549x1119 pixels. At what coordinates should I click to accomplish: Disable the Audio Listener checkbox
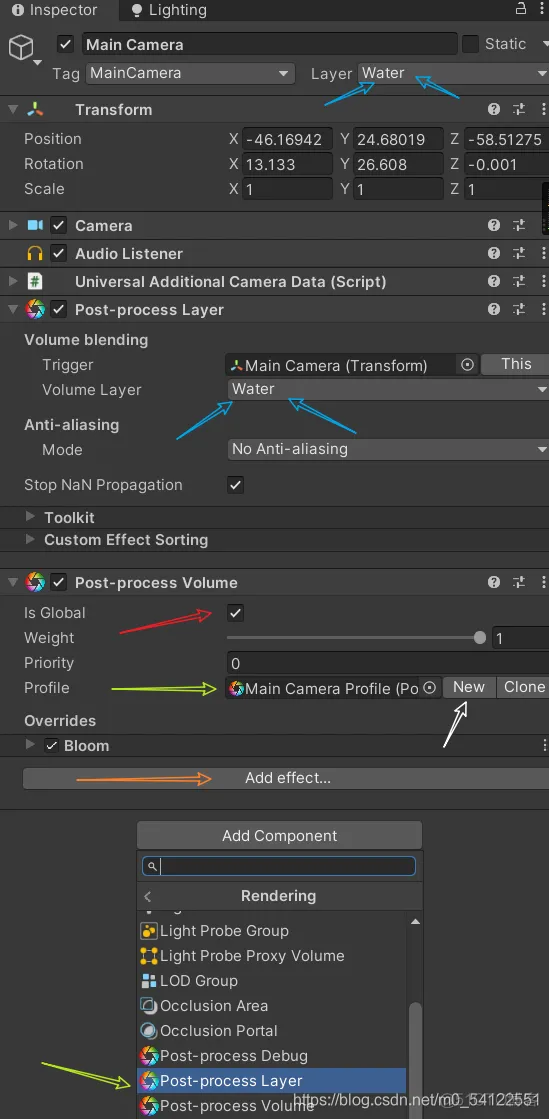[59, 253]
